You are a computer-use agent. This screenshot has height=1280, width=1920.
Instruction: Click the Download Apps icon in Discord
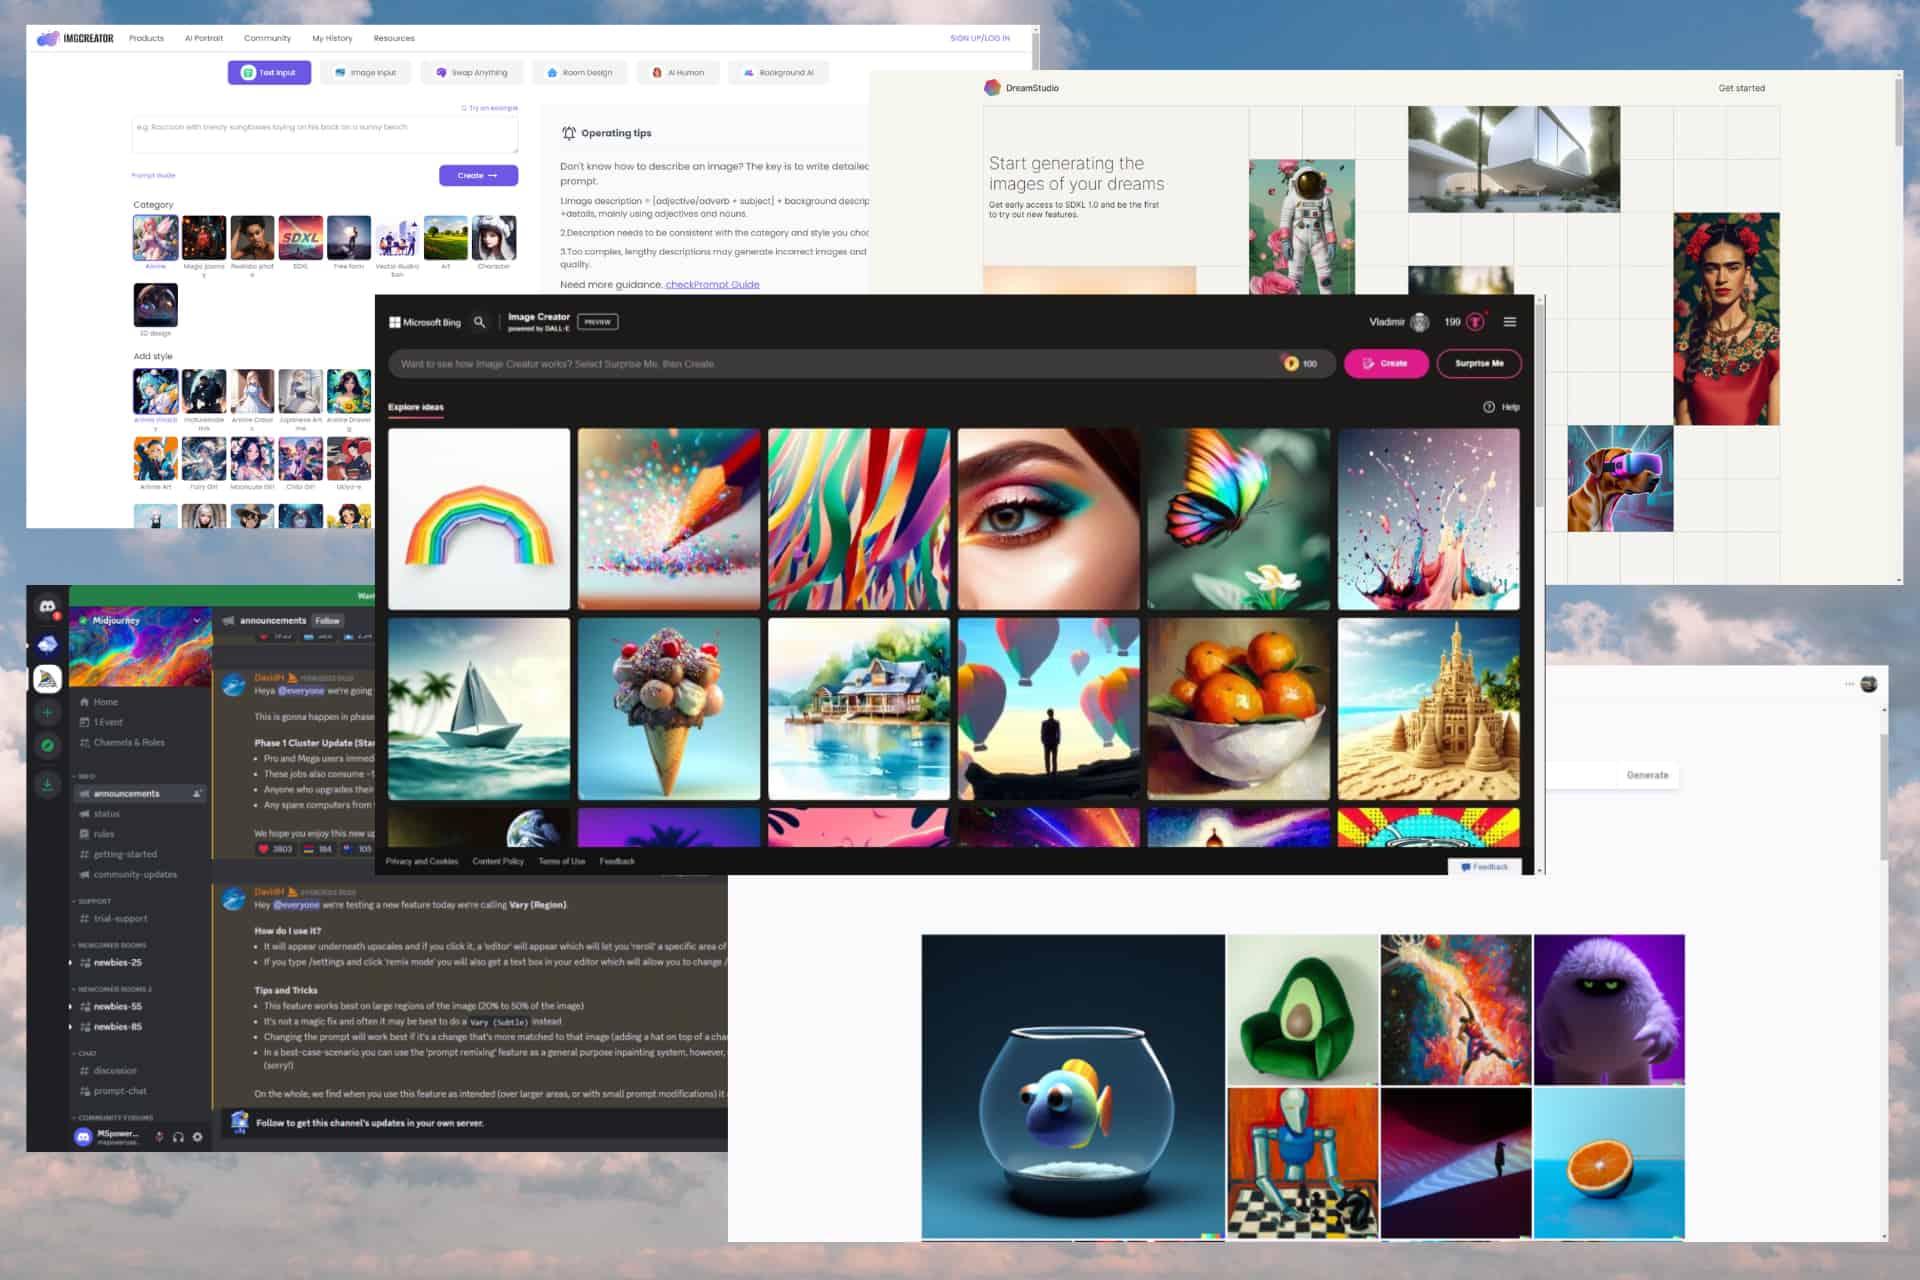tap(47, 784)
